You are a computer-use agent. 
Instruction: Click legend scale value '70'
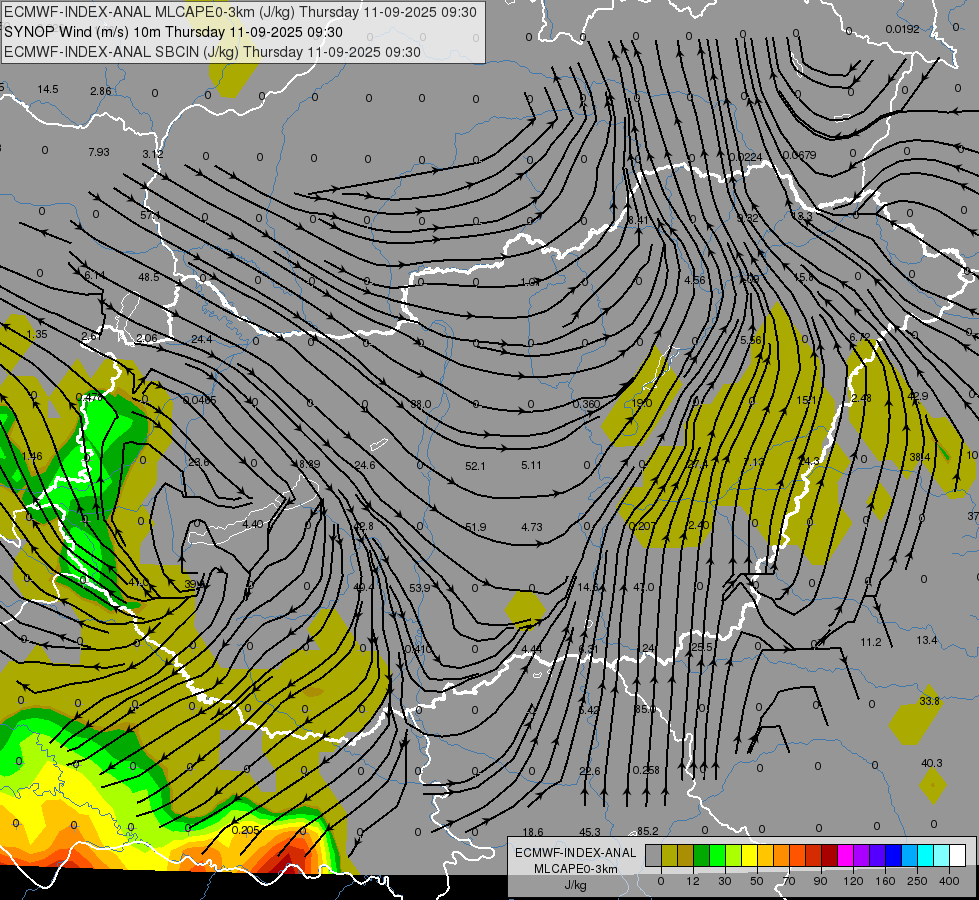[x=789, y=881]
